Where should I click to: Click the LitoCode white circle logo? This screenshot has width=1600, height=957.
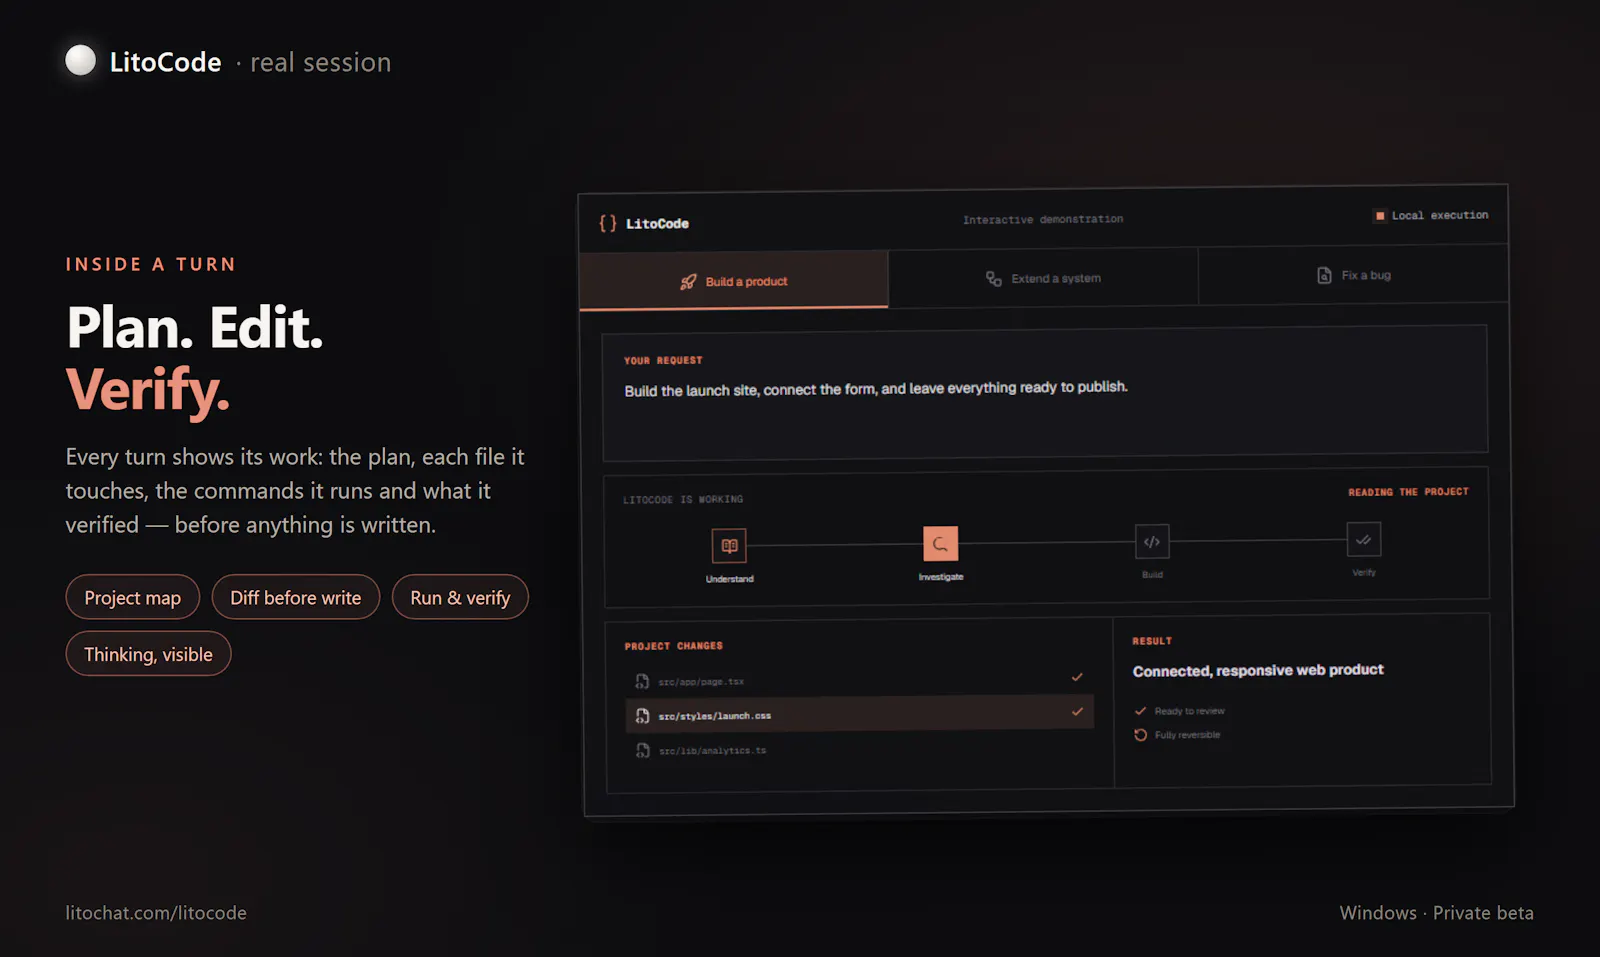[81, 61]
